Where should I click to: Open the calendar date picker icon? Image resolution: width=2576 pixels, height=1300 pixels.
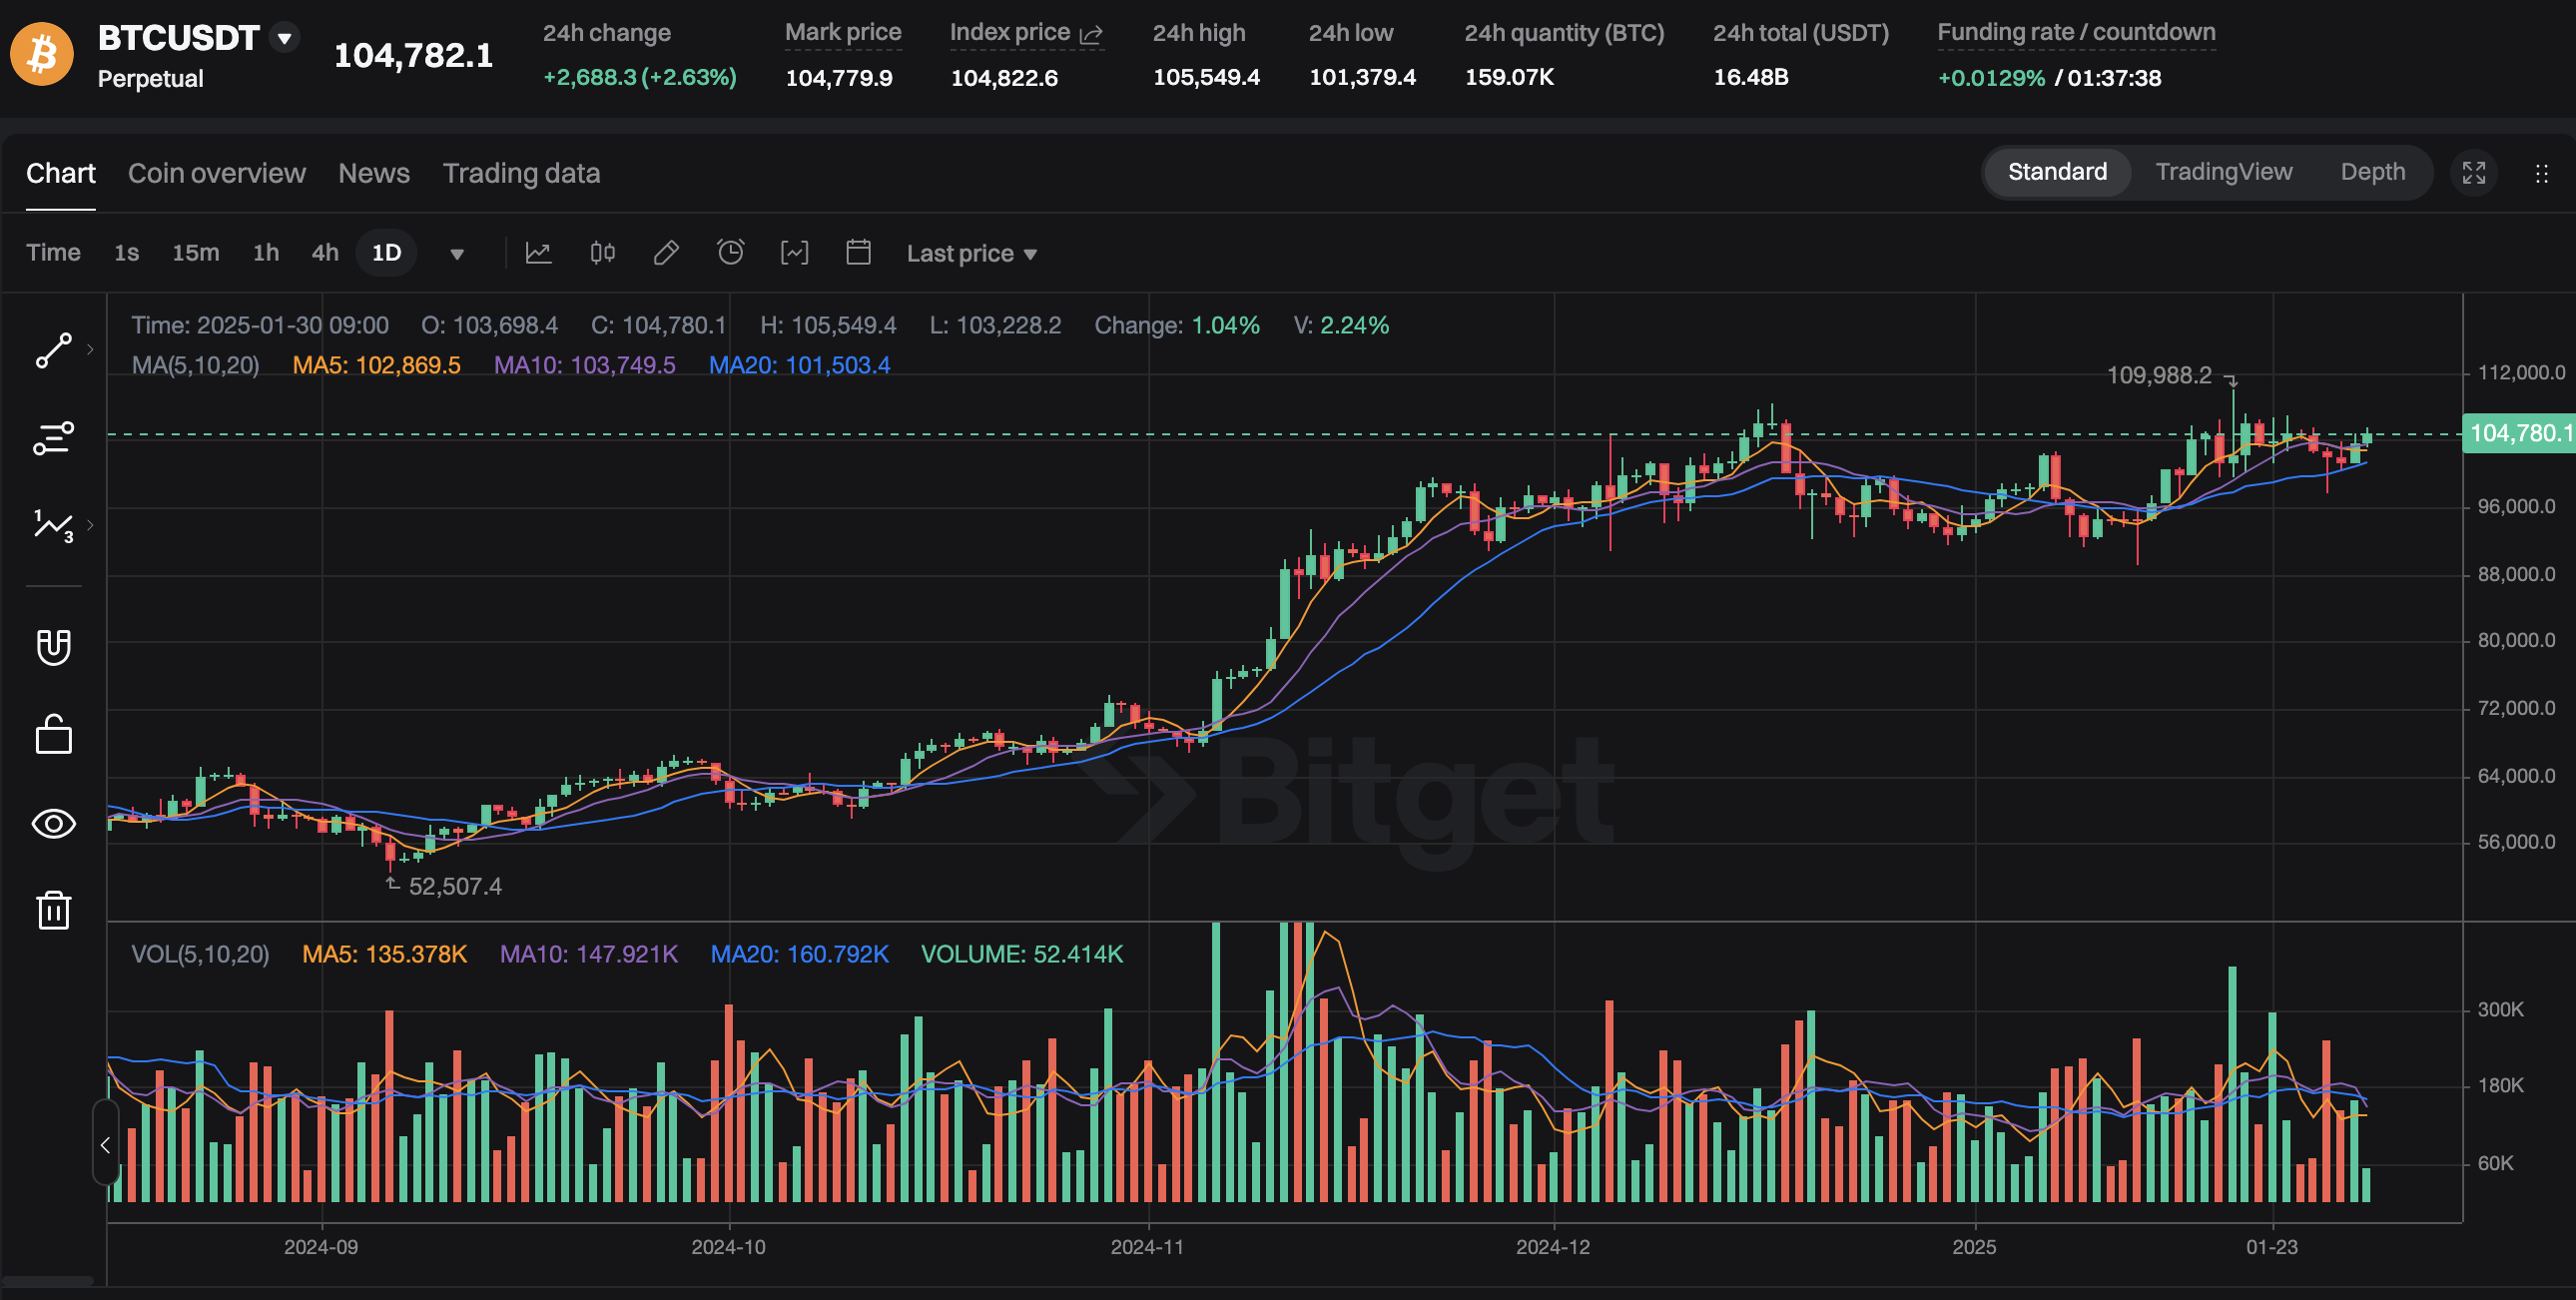pos(858,253)
